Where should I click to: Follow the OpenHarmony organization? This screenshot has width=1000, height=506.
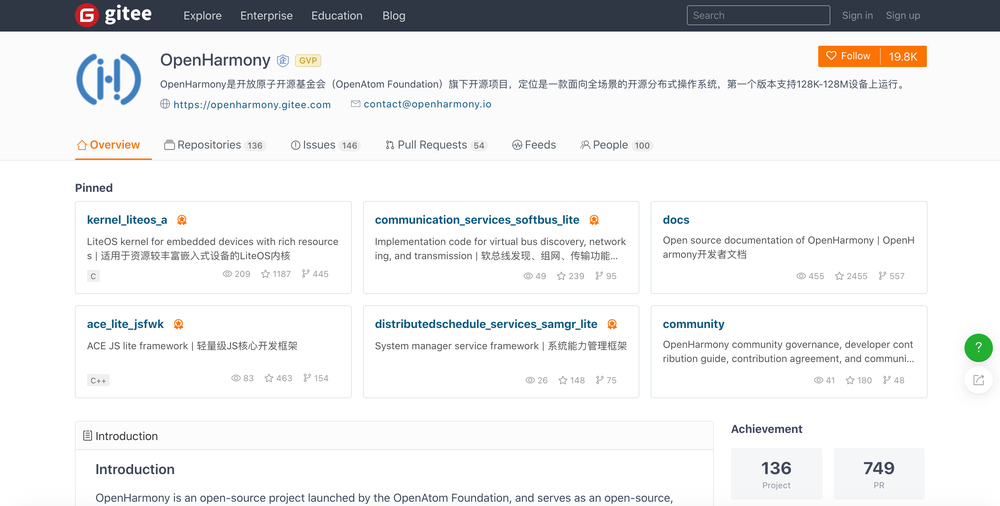849,56
